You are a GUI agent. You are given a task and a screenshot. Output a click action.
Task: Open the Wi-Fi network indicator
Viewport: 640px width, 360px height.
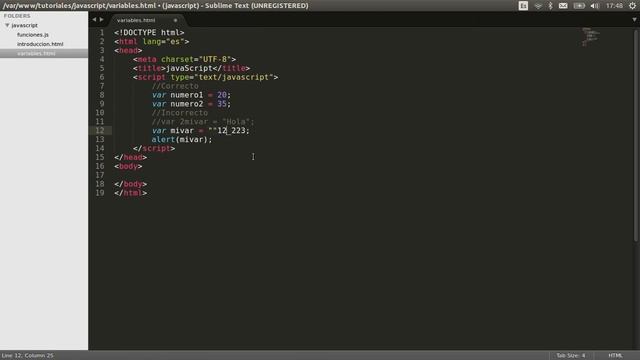point(538,6)
